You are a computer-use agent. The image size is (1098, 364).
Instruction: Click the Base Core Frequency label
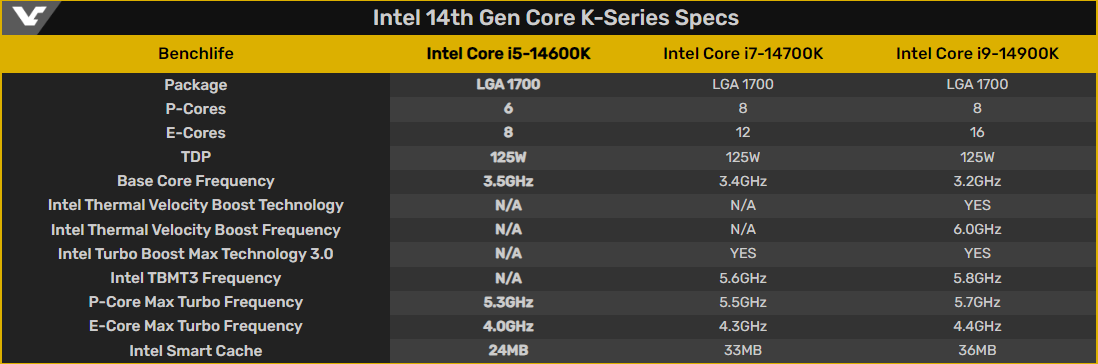click(196, 181)
